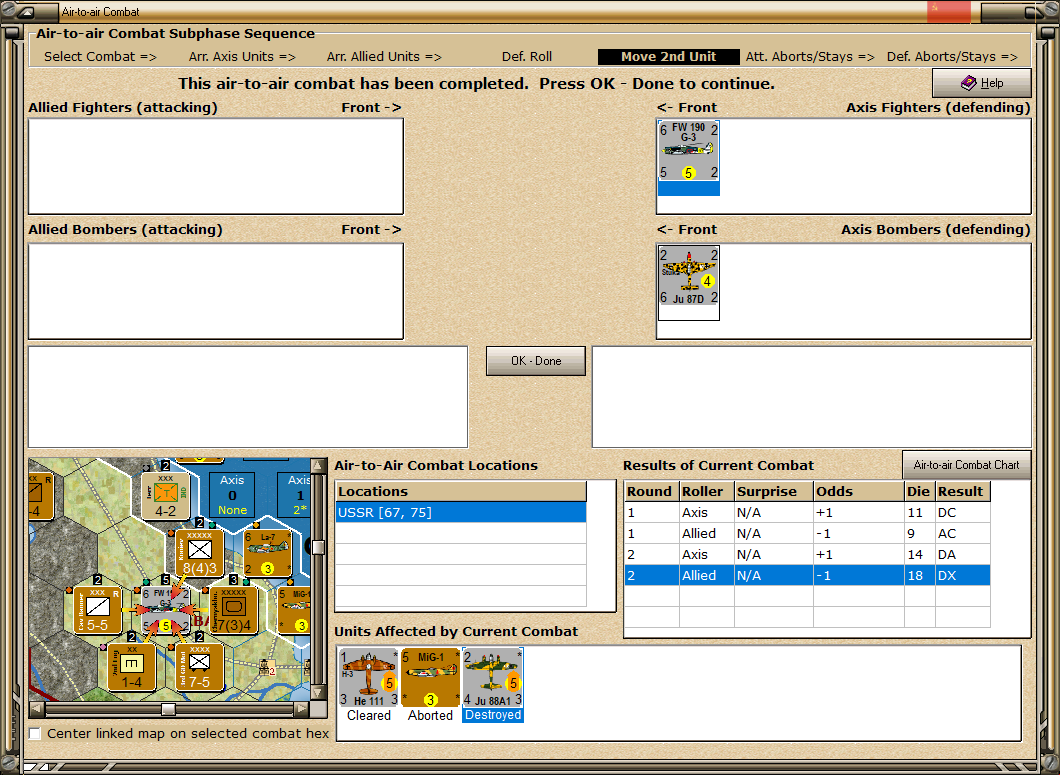Click the He 111 cleared unit counter

click(x=368, y=678)
